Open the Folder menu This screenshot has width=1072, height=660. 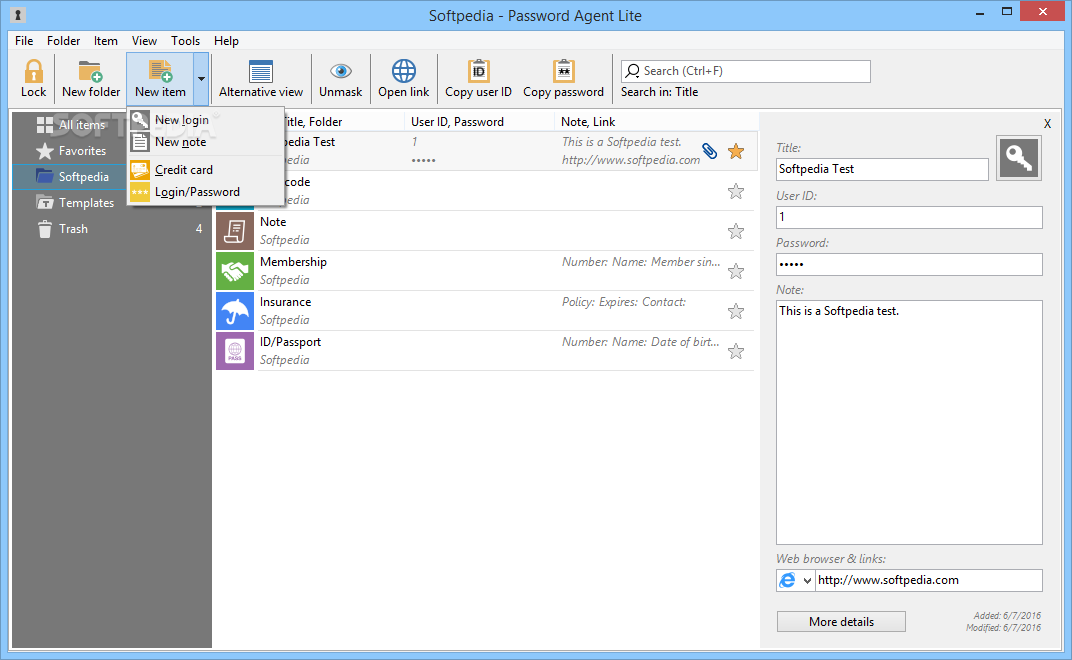(x=64, y=41)
